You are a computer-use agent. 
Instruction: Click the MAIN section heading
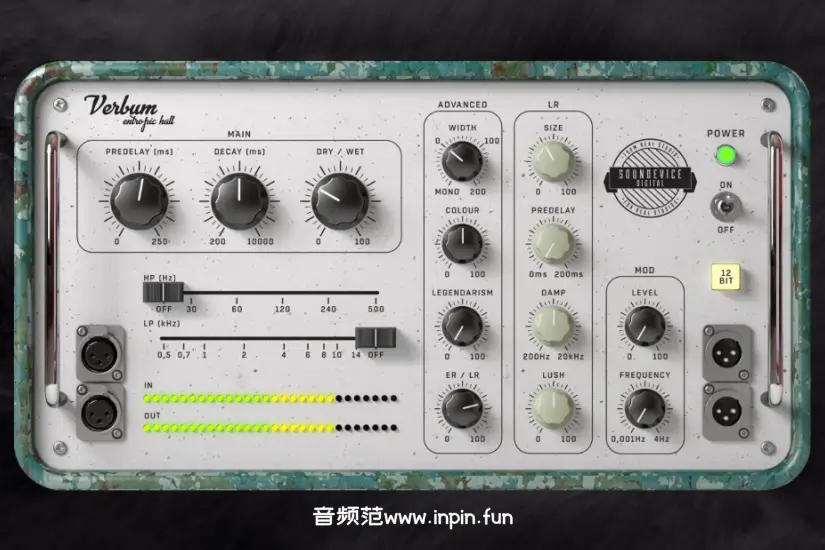click(239, 134)
